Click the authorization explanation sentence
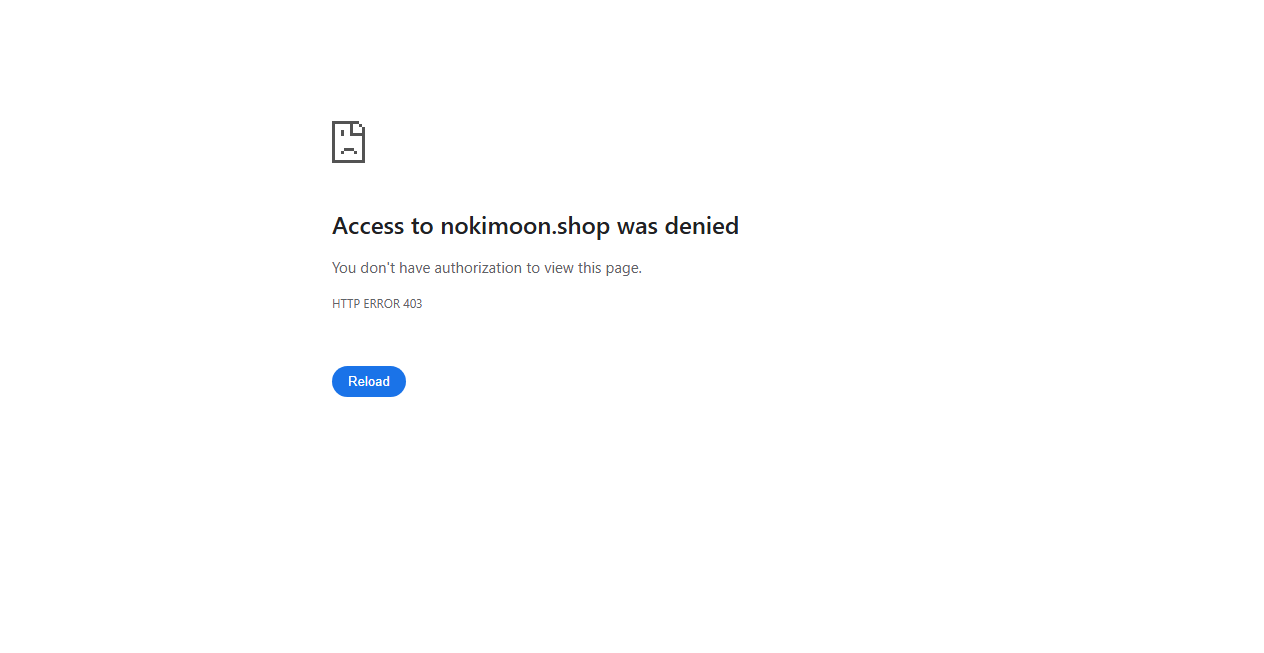Screen dimensions: 1264x653 coord(487,268)
